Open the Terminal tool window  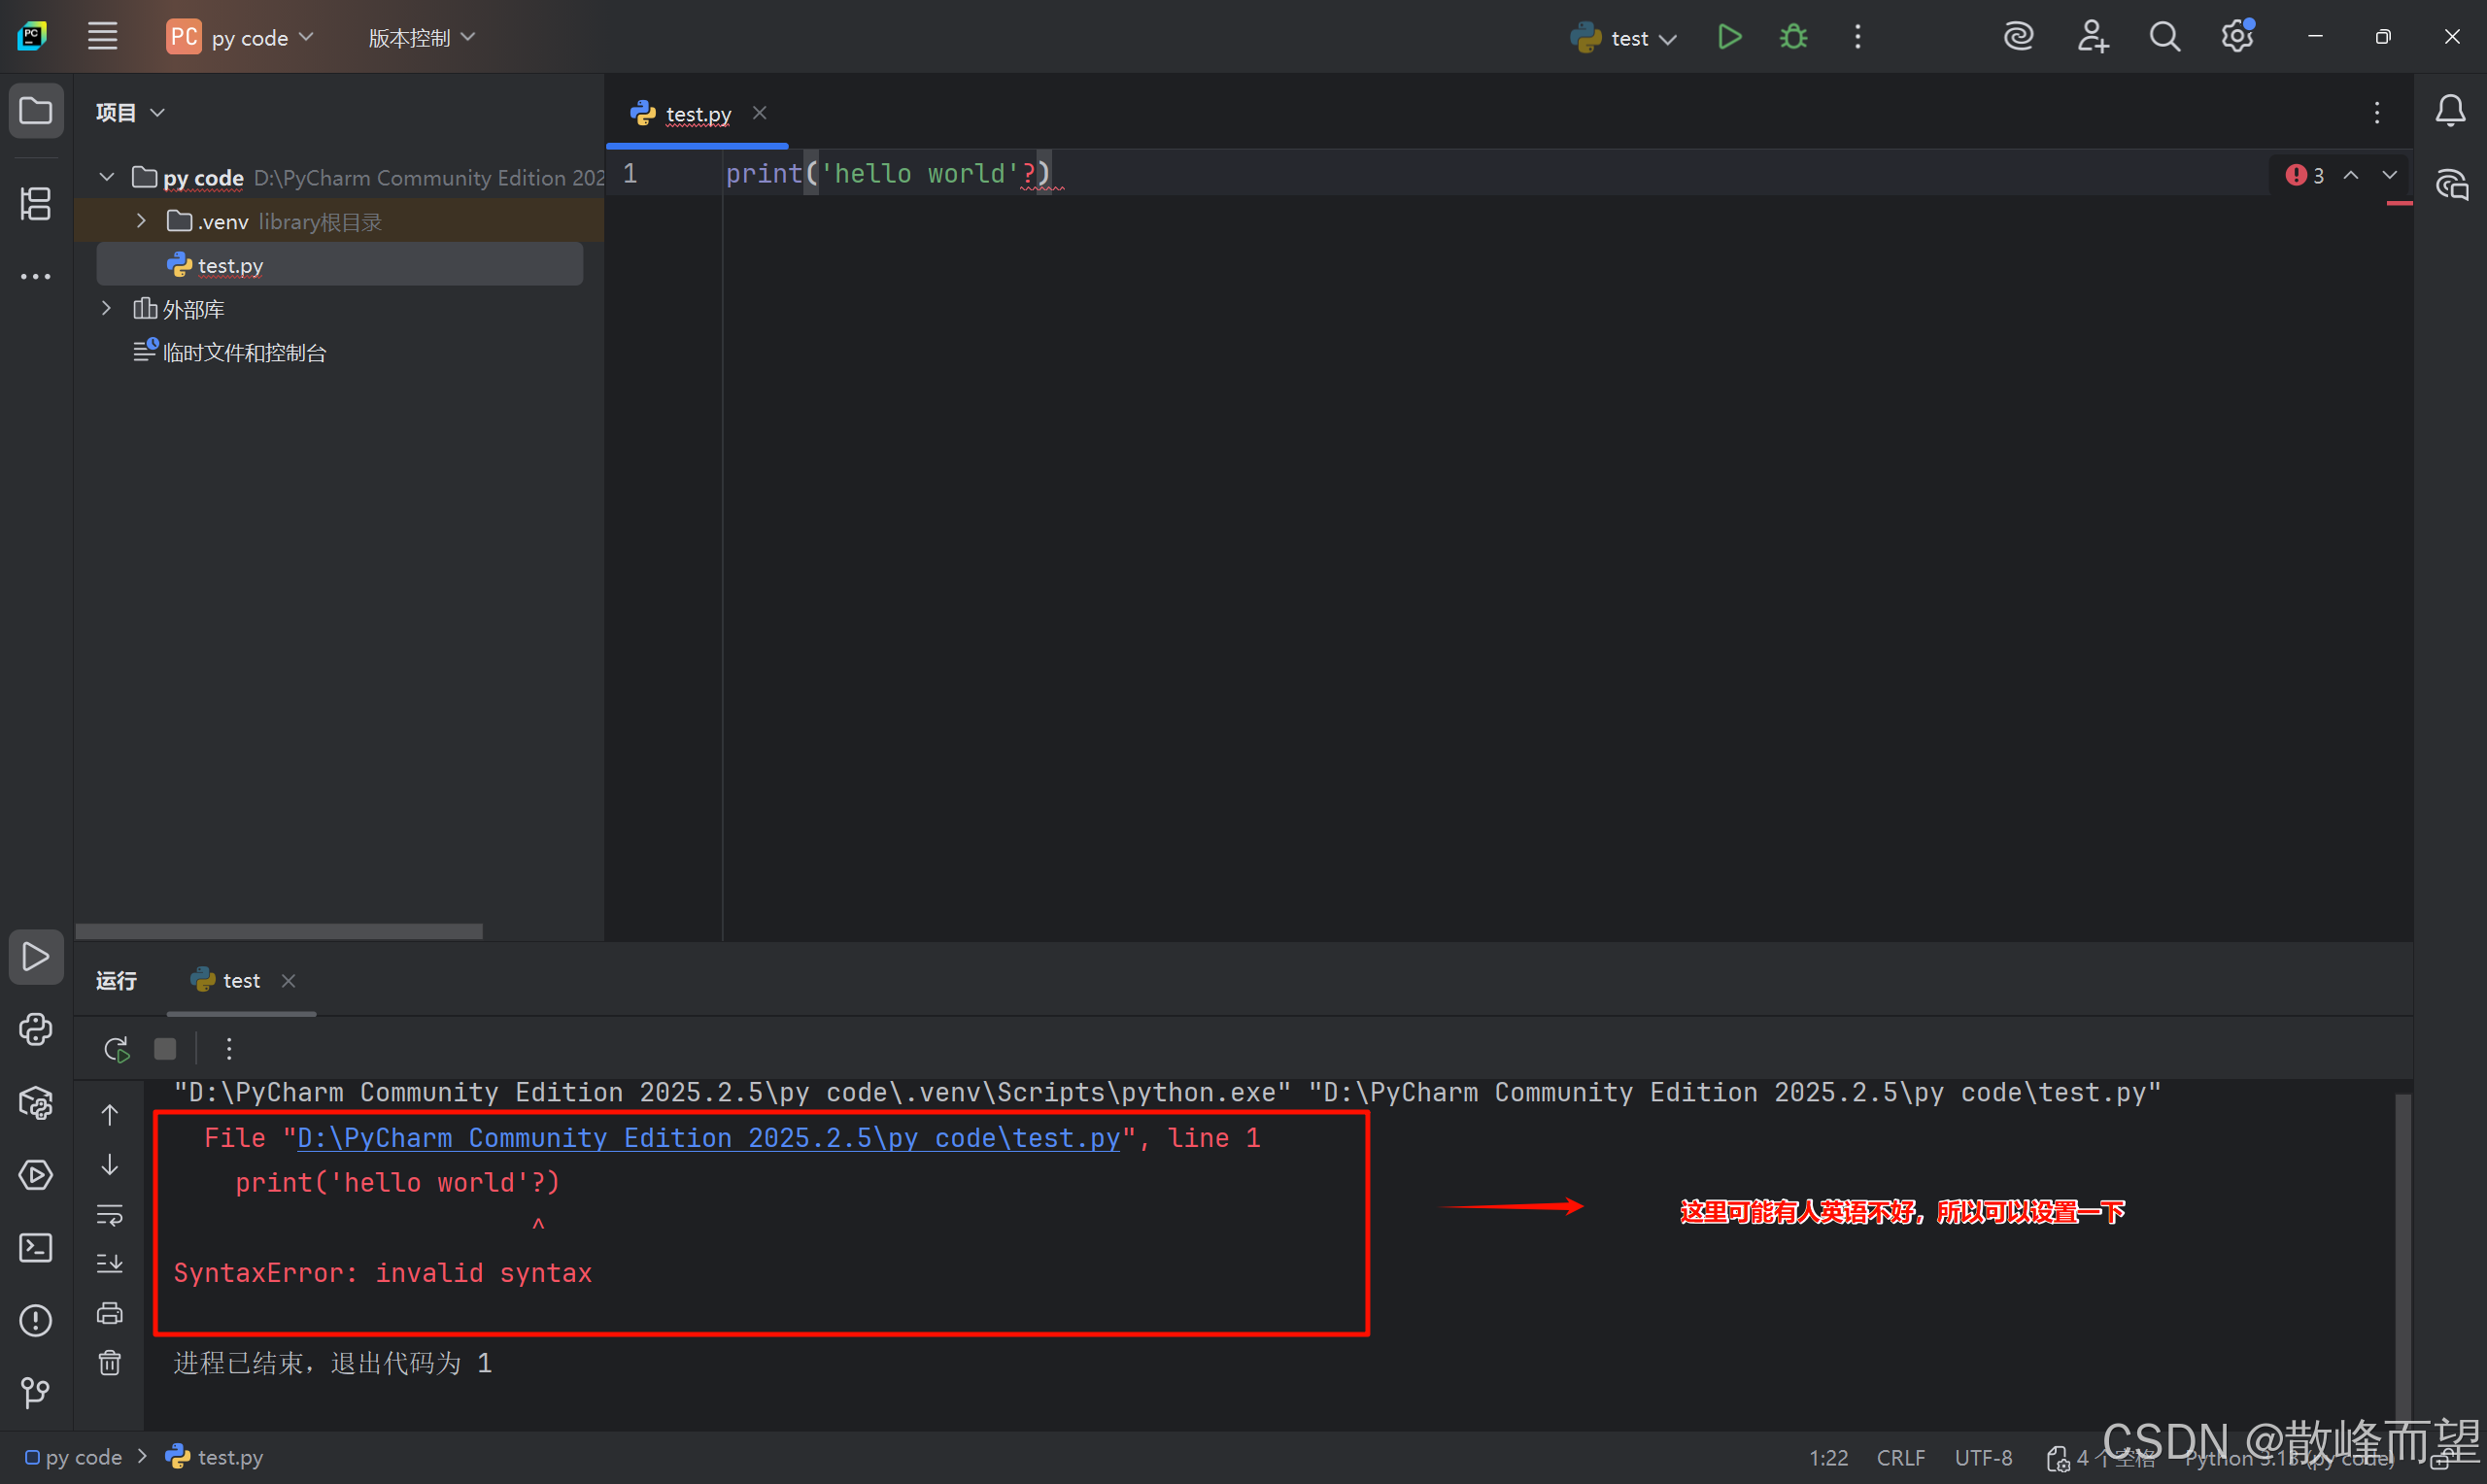point(36,1248)
